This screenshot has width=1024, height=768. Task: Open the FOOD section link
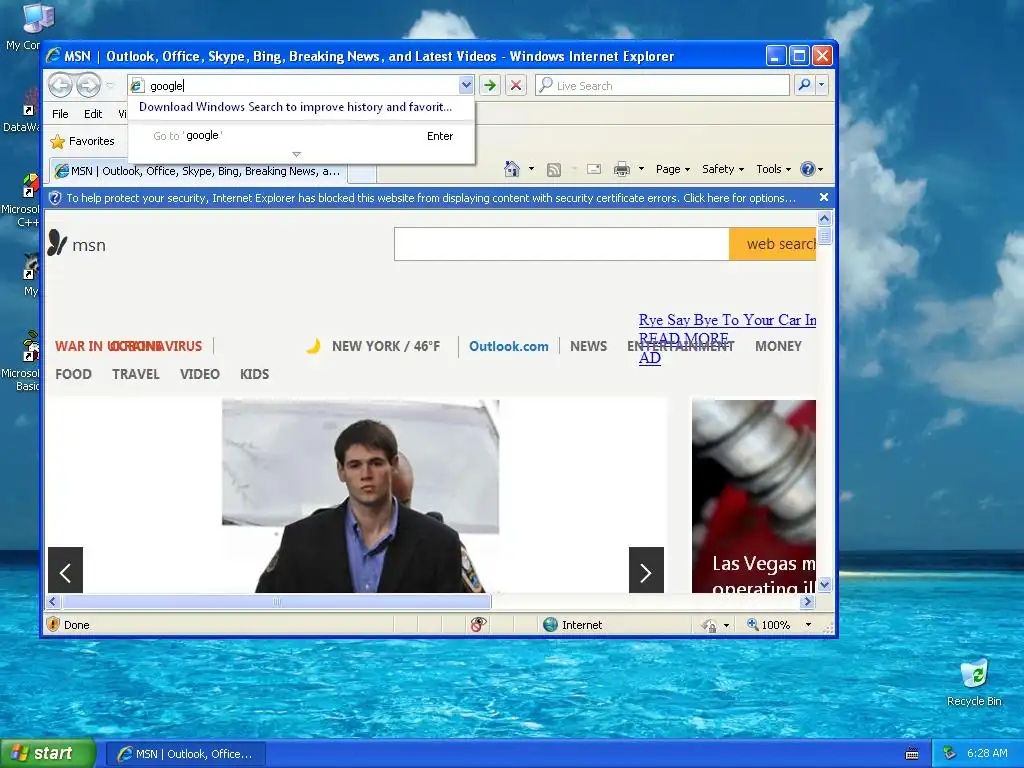[x=73, y=374]
